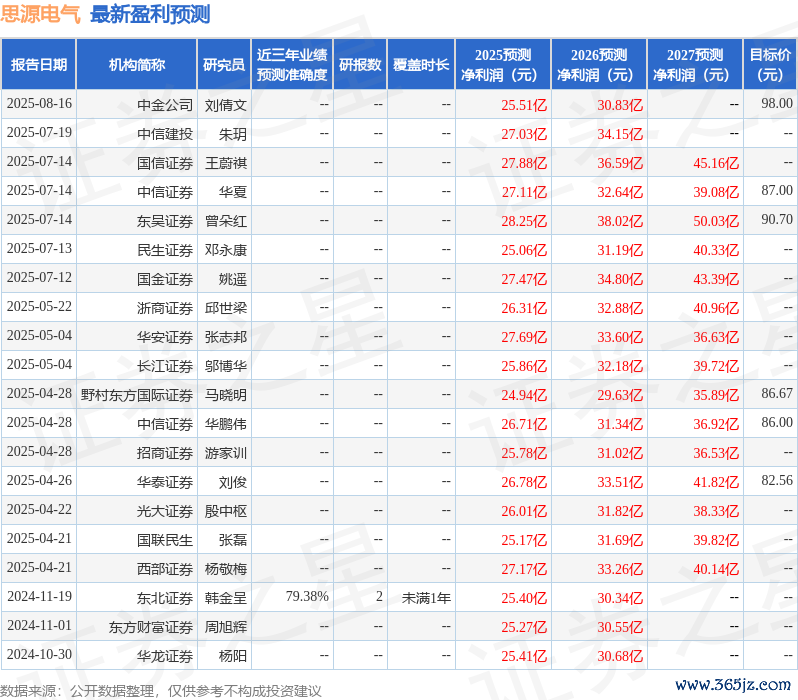
Task: Select the 研究员 column header
Action: click(x=224, y=65)
